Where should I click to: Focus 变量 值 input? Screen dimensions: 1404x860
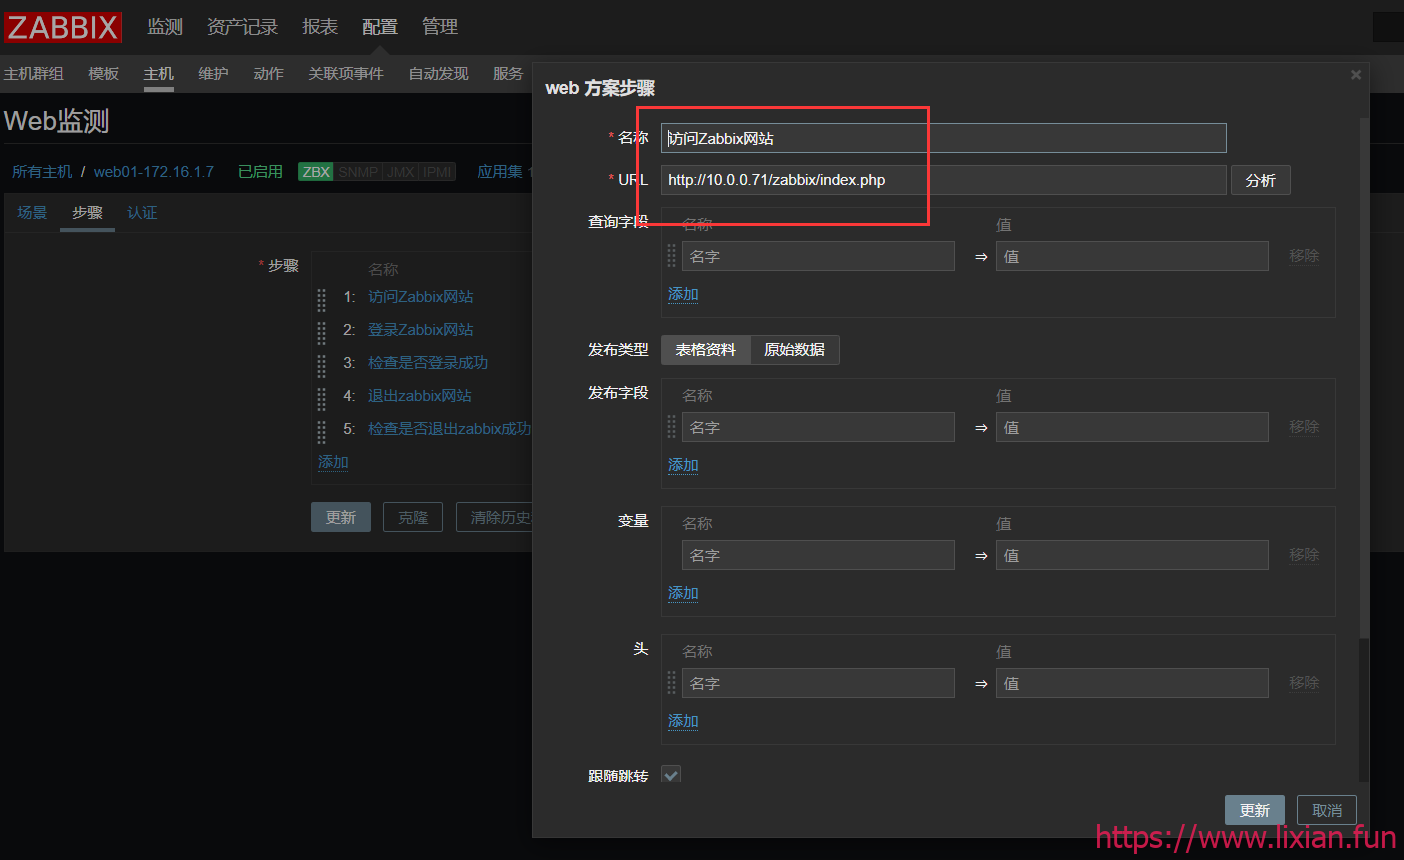pyautogui.click(x=1132, y=555)
